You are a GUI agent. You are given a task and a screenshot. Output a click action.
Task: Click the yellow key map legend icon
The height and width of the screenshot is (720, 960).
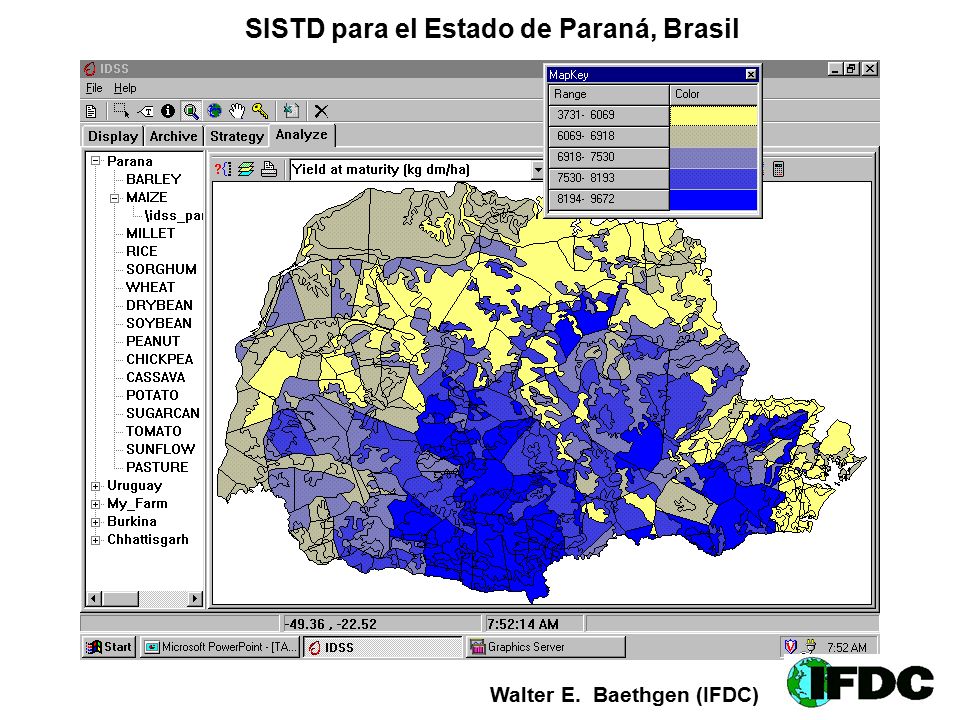pos(260,111)
